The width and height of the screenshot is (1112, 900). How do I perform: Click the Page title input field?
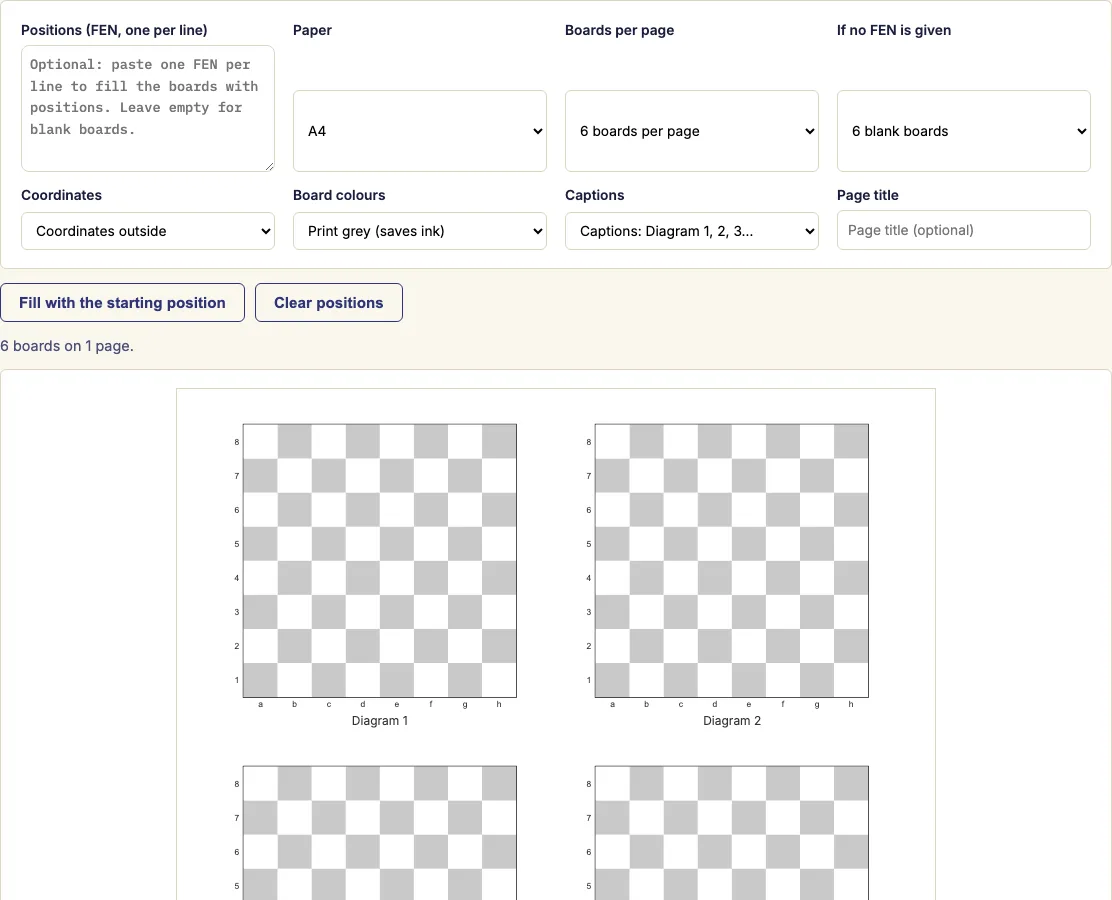pos(964,230)
